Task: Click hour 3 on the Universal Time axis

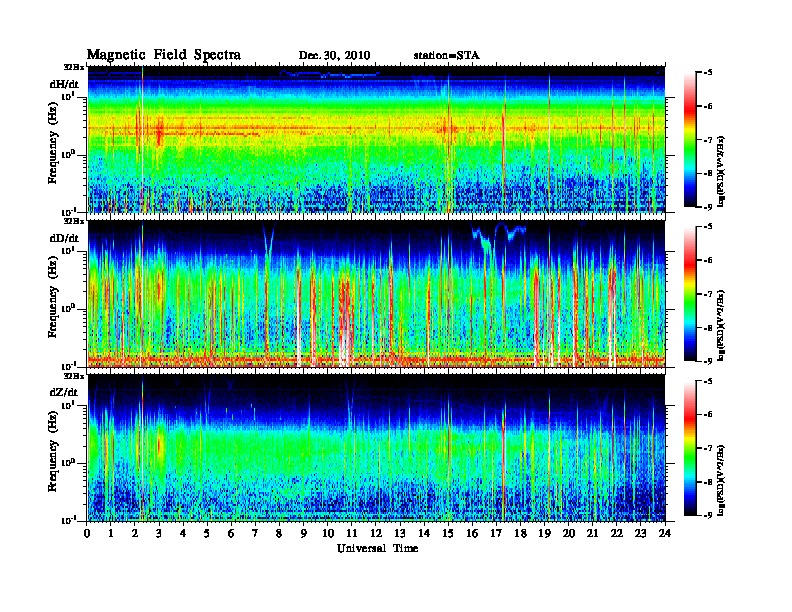Action: [159, 533]
